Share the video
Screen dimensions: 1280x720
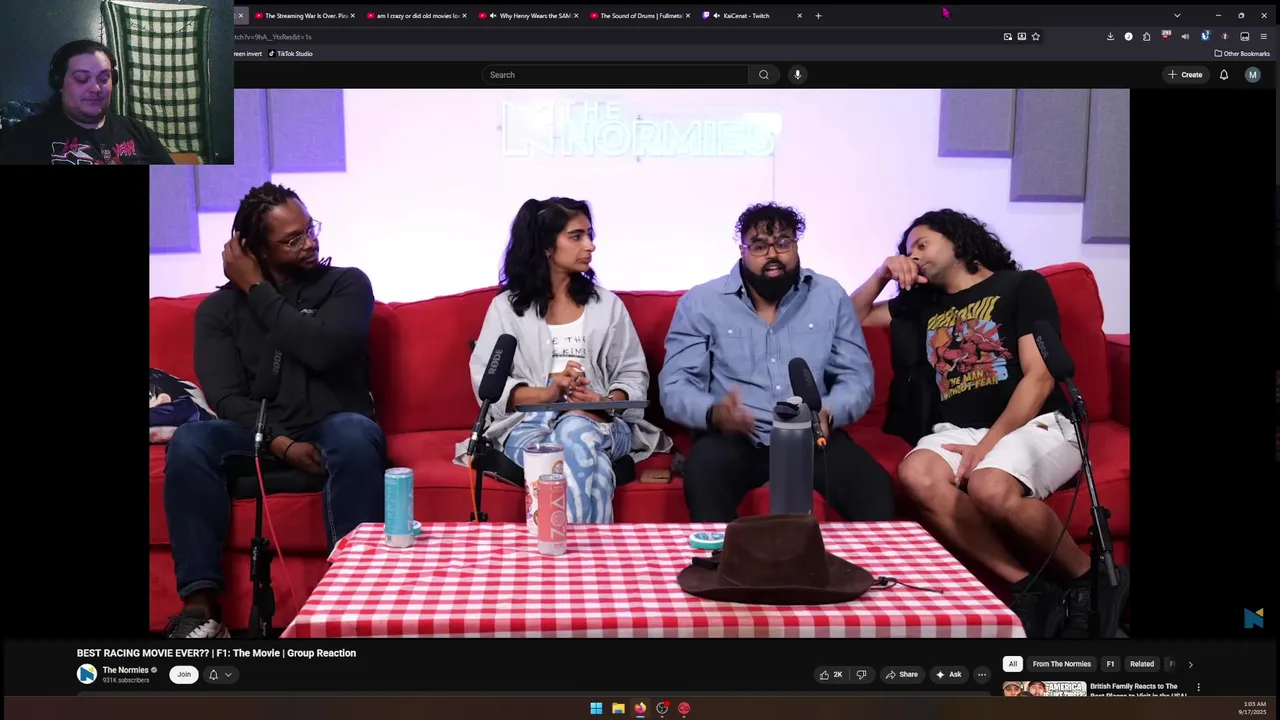click(901, 675)
